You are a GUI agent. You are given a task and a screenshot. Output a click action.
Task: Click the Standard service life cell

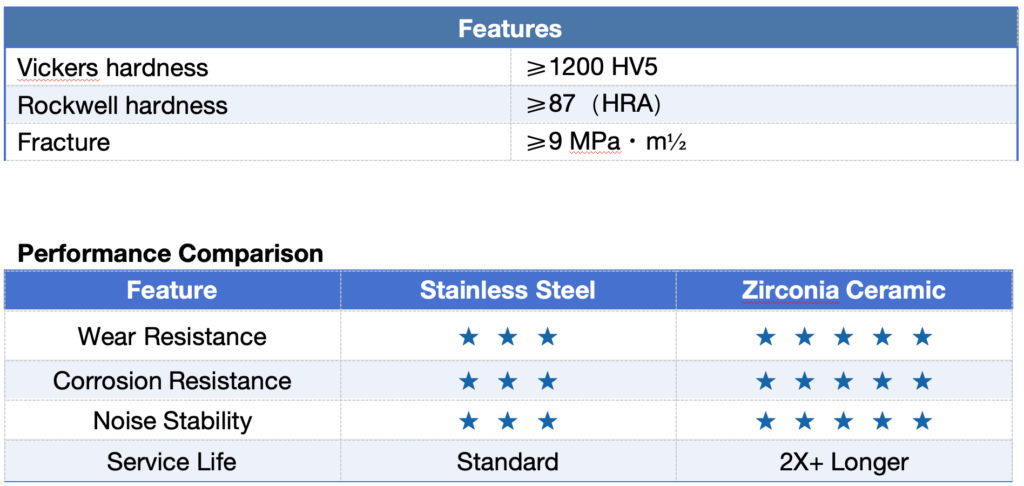(x=508, y=462)
